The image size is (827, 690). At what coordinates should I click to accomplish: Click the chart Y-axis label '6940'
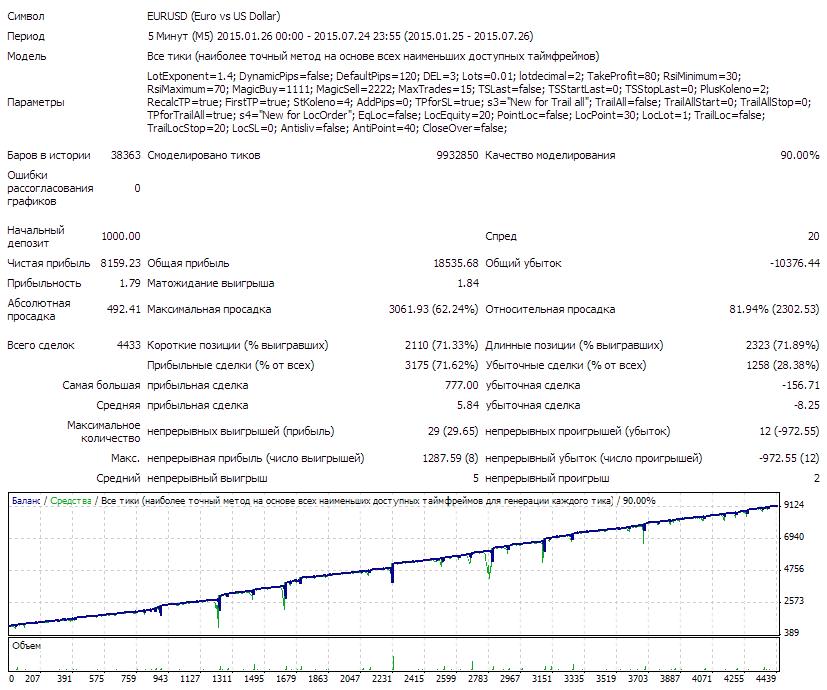794,537
